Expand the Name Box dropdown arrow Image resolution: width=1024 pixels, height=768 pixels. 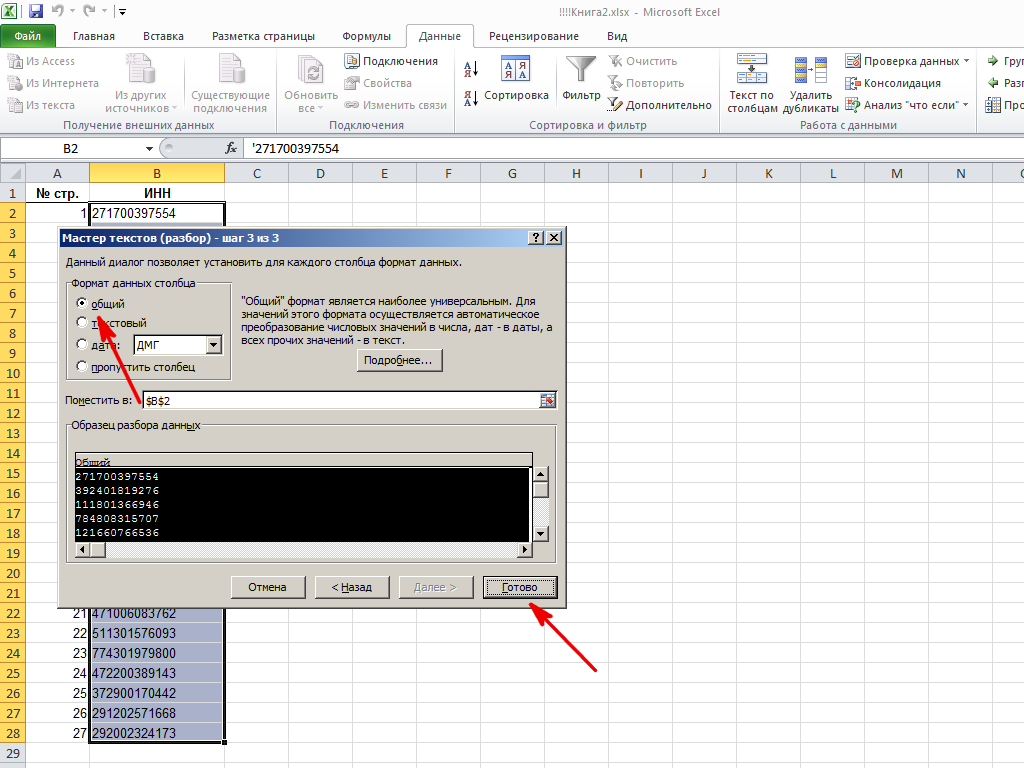point(149,149)
